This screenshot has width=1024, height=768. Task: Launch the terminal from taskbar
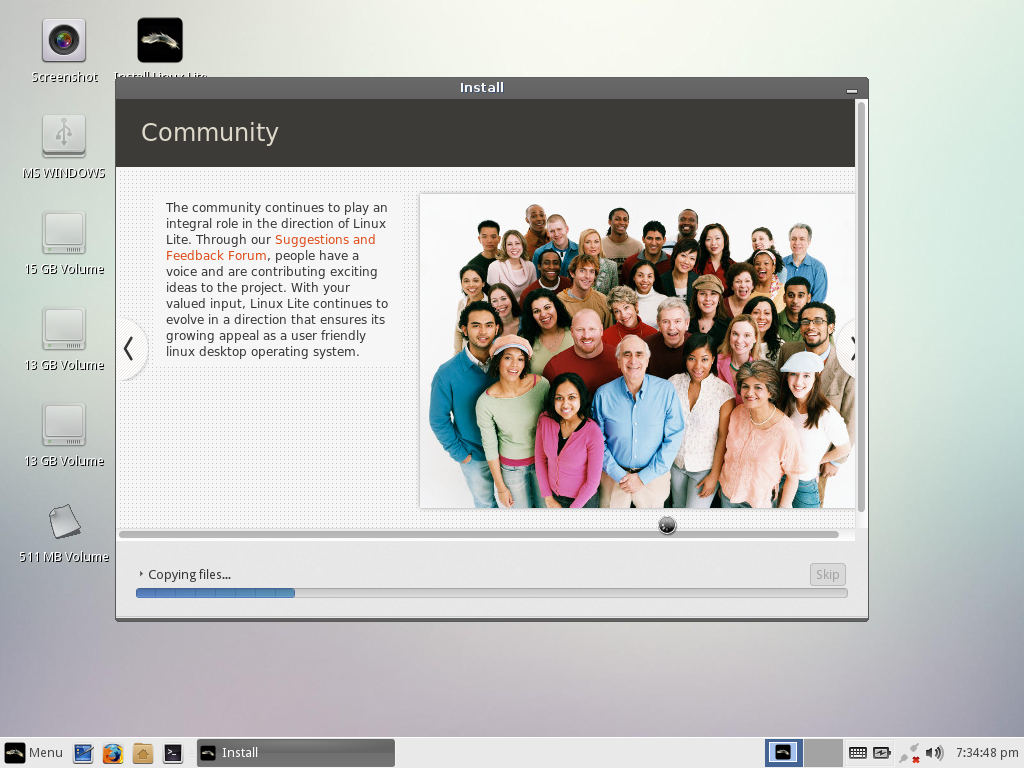click(x=172, y=753)
